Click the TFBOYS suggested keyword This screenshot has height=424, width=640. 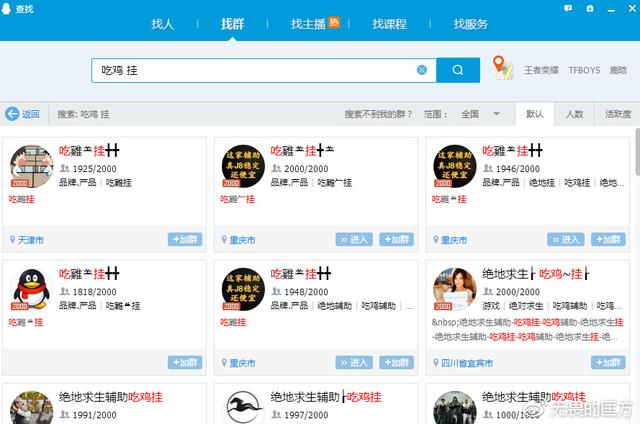click(x=584, y=70)
